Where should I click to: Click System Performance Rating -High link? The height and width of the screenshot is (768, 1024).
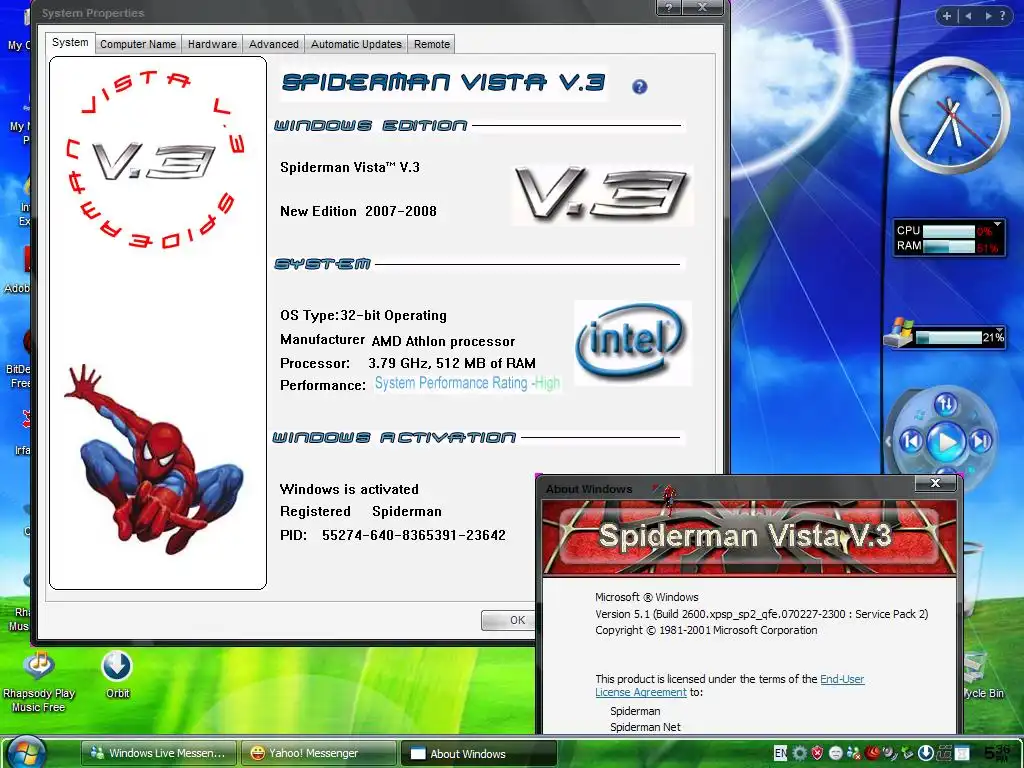(x=467, y=383)
